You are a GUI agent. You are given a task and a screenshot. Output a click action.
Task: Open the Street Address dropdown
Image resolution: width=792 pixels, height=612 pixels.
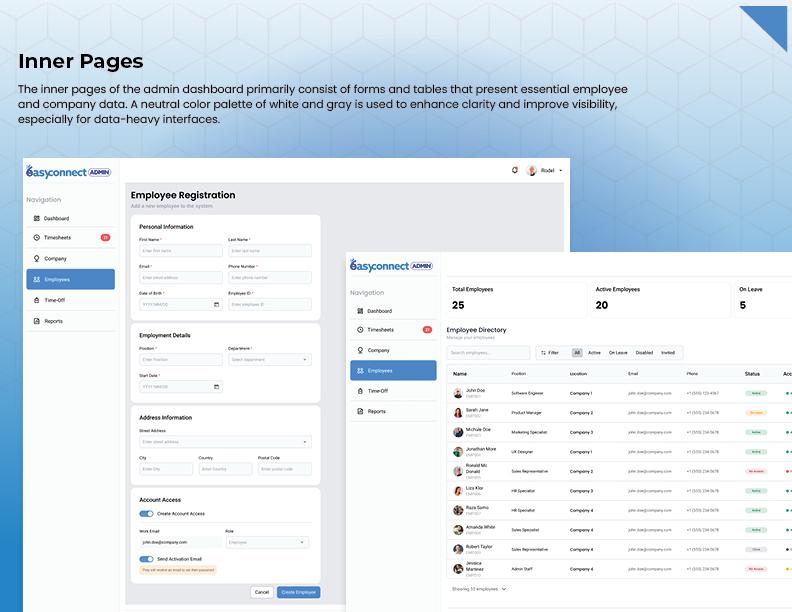[225, 441]
